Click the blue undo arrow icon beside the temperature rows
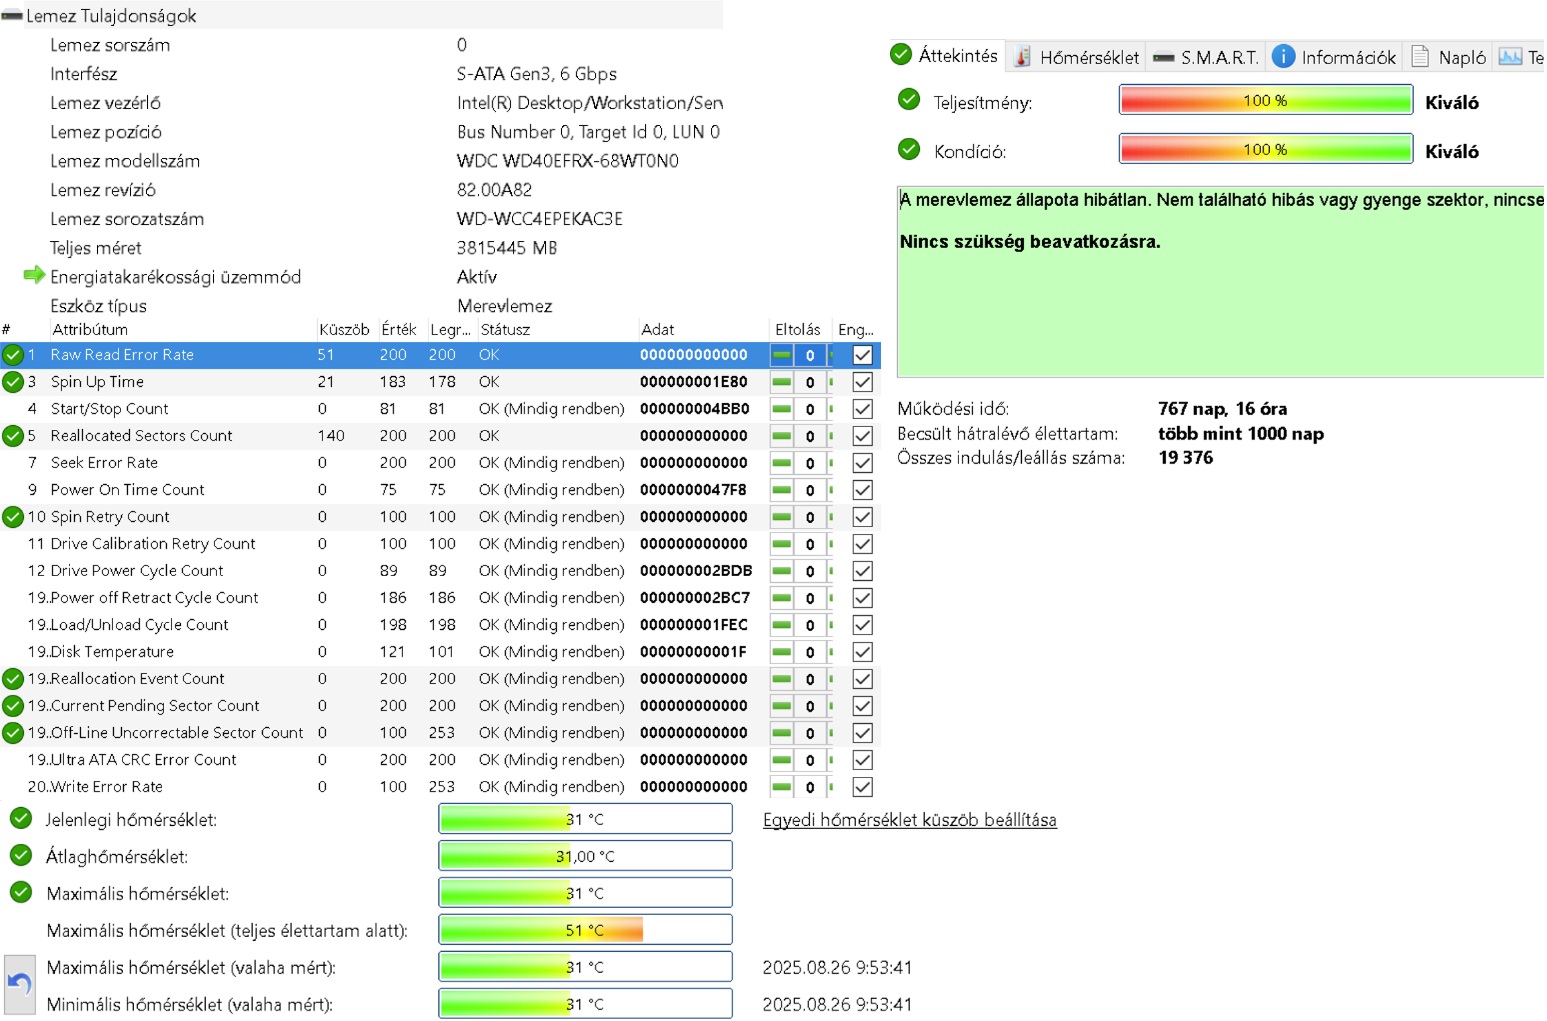This screenshot has height=1021, width=1547. pyautogui.click(x=19, y=985)
